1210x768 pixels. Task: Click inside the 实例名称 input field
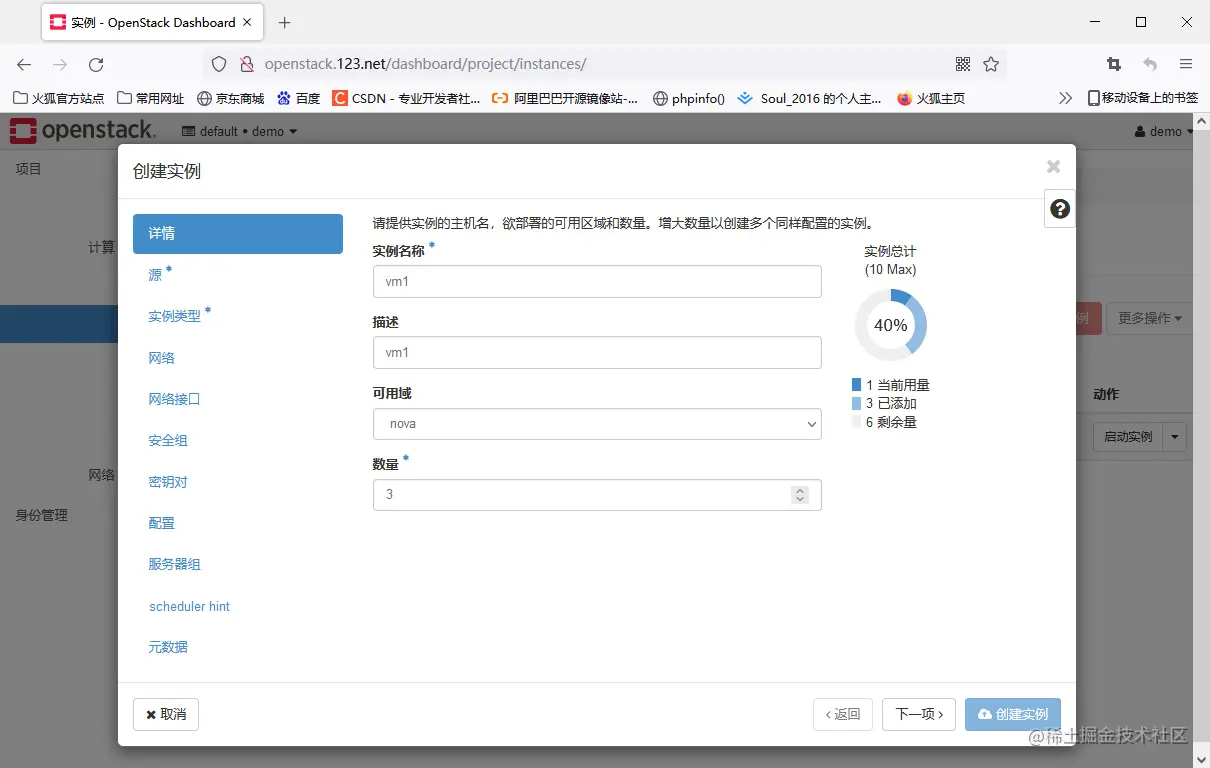click(597, 281)
